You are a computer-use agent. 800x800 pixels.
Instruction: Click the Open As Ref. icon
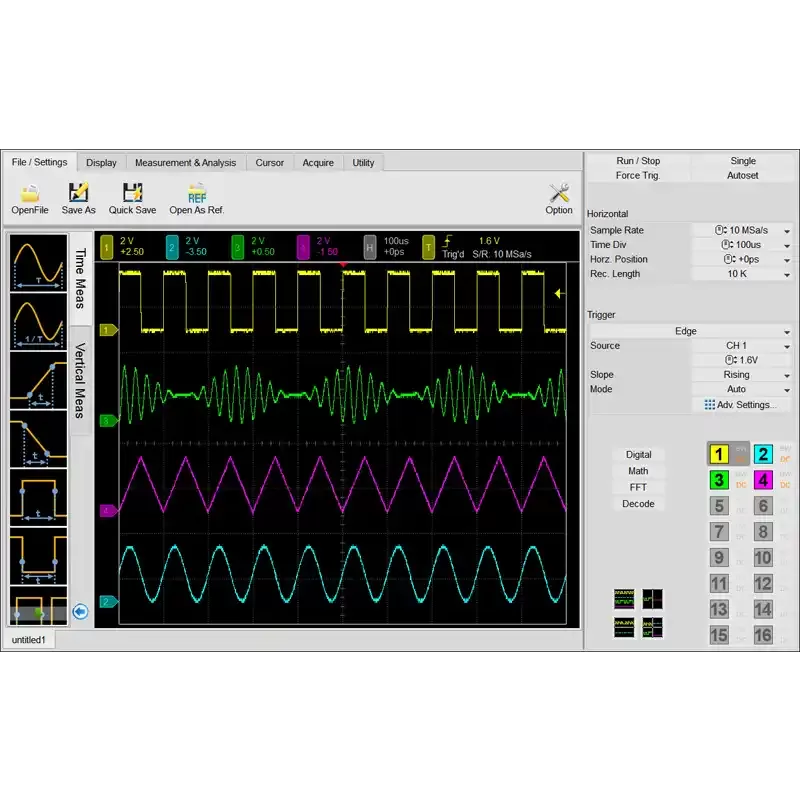196,193
